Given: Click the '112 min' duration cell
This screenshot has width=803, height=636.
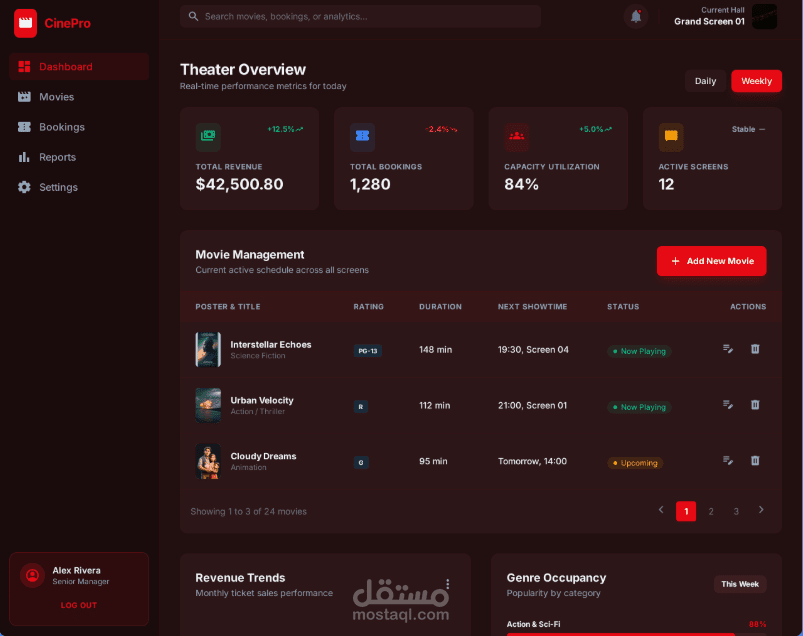Looking at the screenshot, I should (434, 406).
